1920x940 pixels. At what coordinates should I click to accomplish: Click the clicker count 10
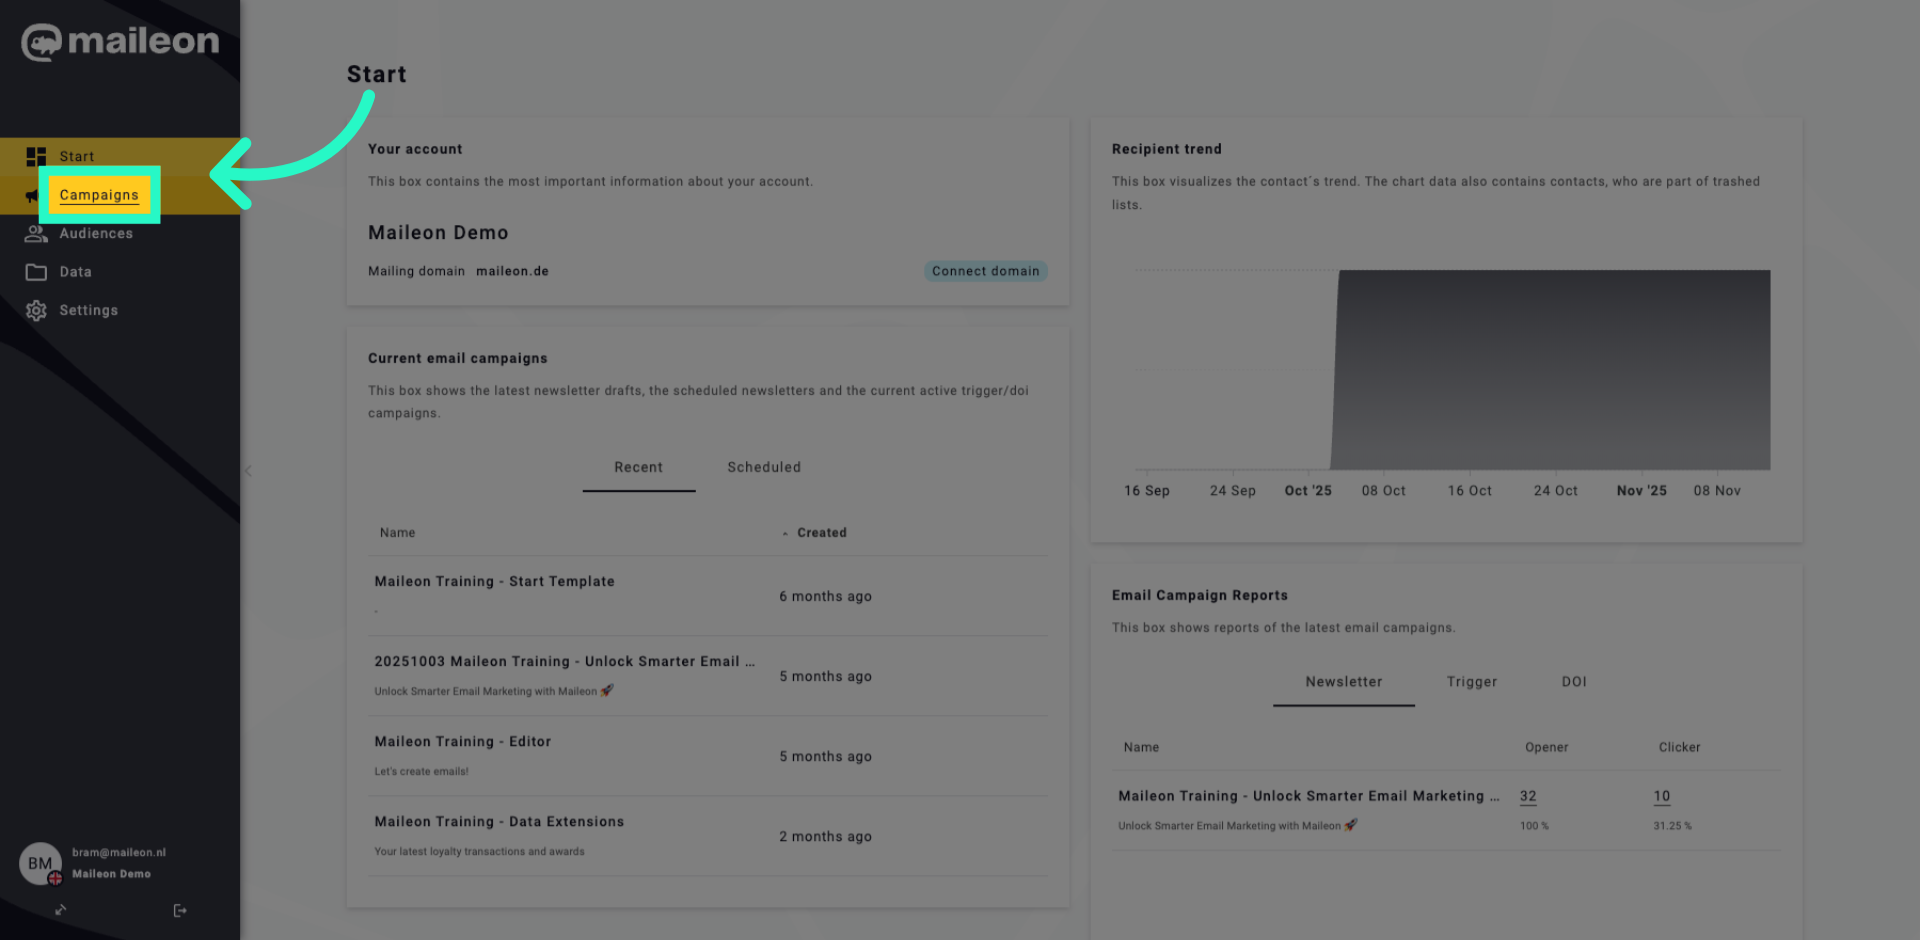click(x=1662, y=796)
